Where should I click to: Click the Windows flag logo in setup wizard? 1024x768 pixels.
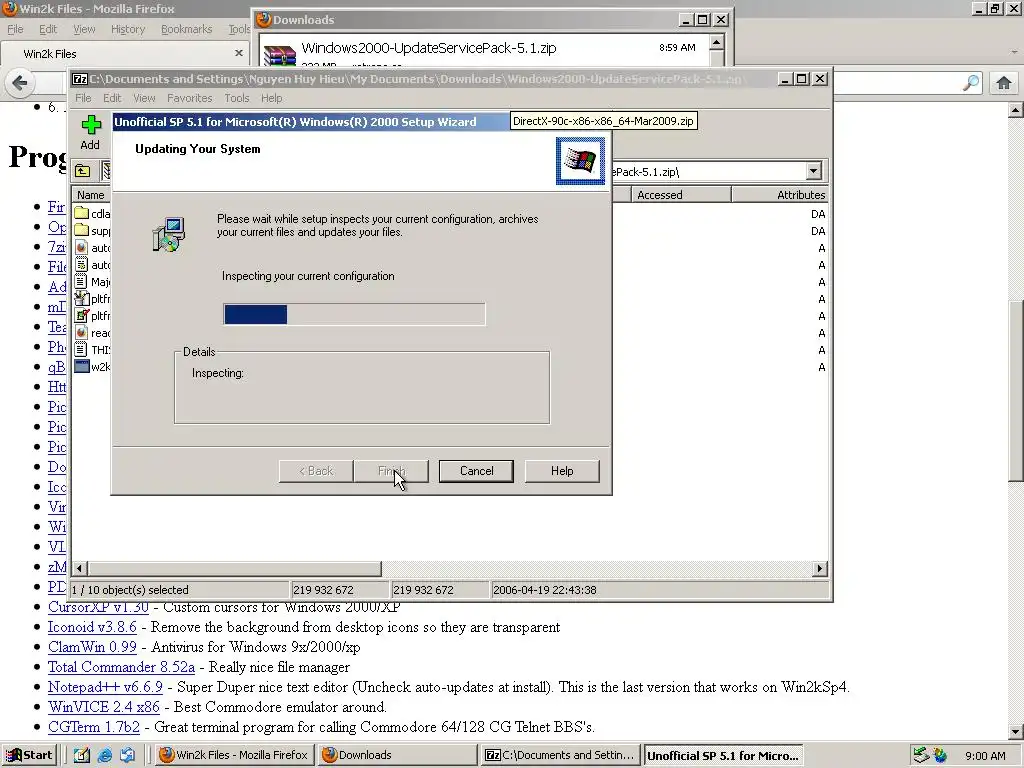click(x=581, y=161)
